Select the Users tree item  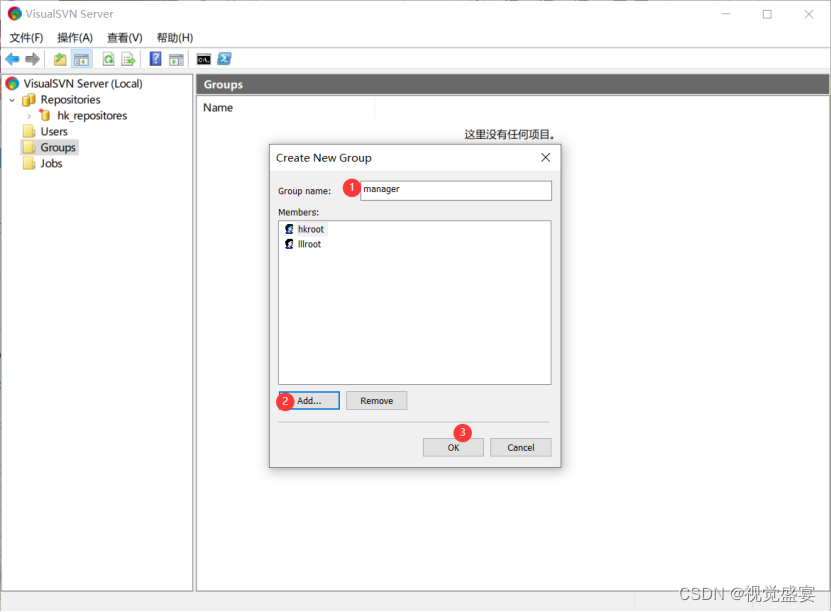(x=54, y=131)
